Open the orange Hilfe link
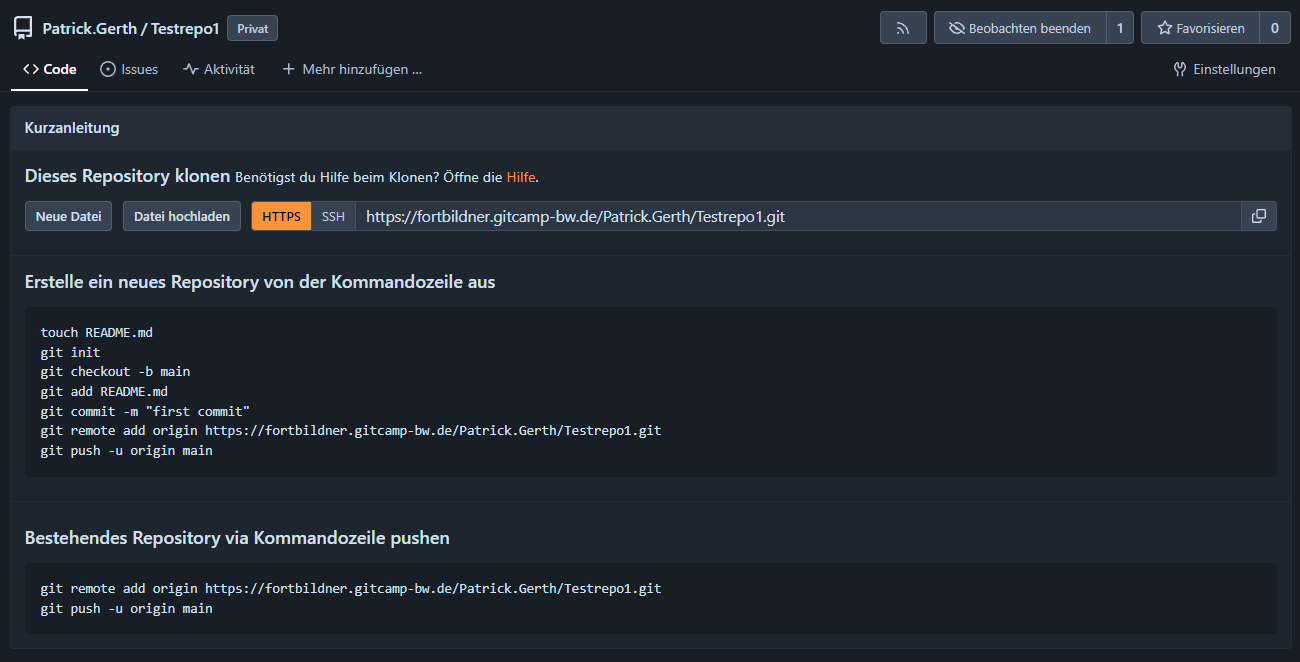The image size is (1300, 662). coord(520,177)
